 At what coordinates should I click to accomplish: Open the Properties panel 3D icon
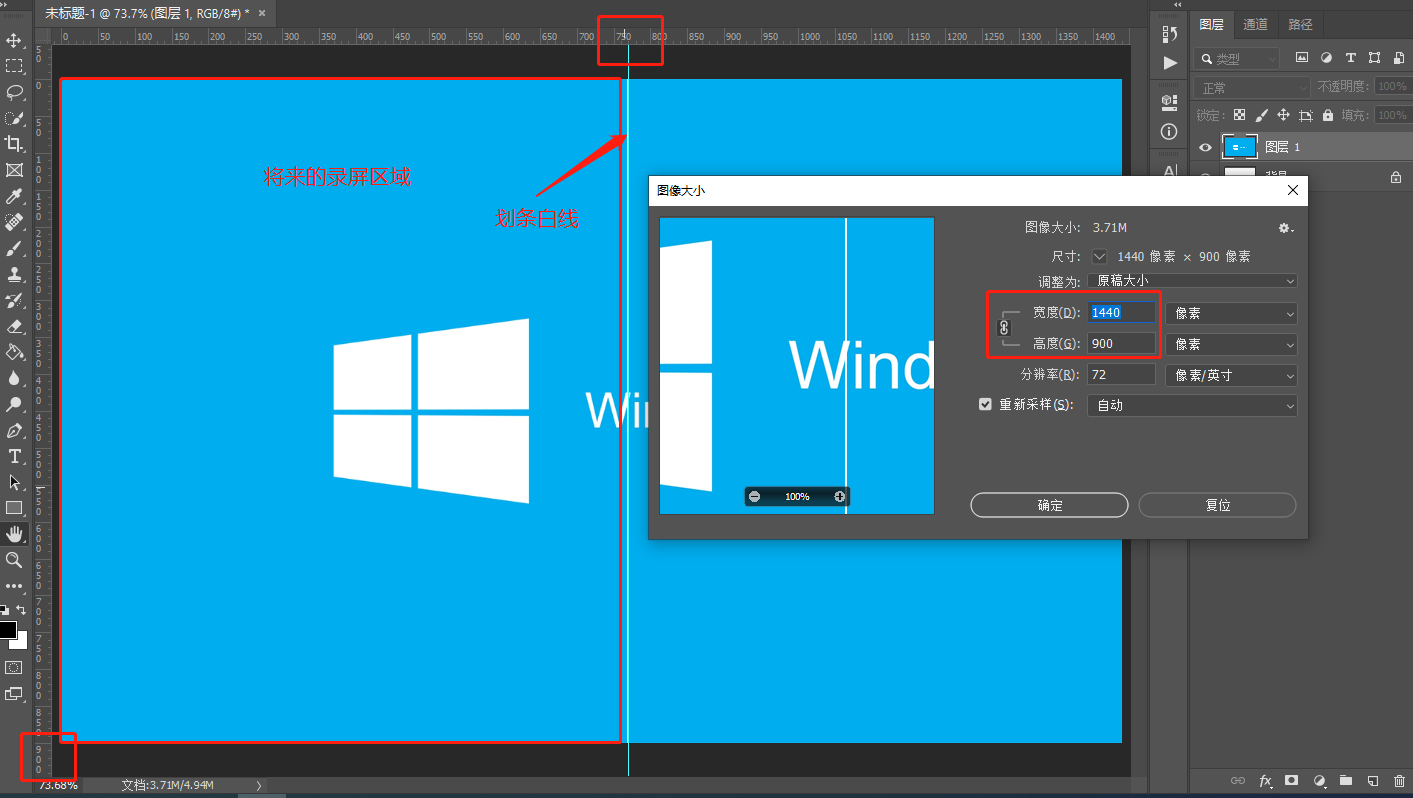(x=1170, y=102)
